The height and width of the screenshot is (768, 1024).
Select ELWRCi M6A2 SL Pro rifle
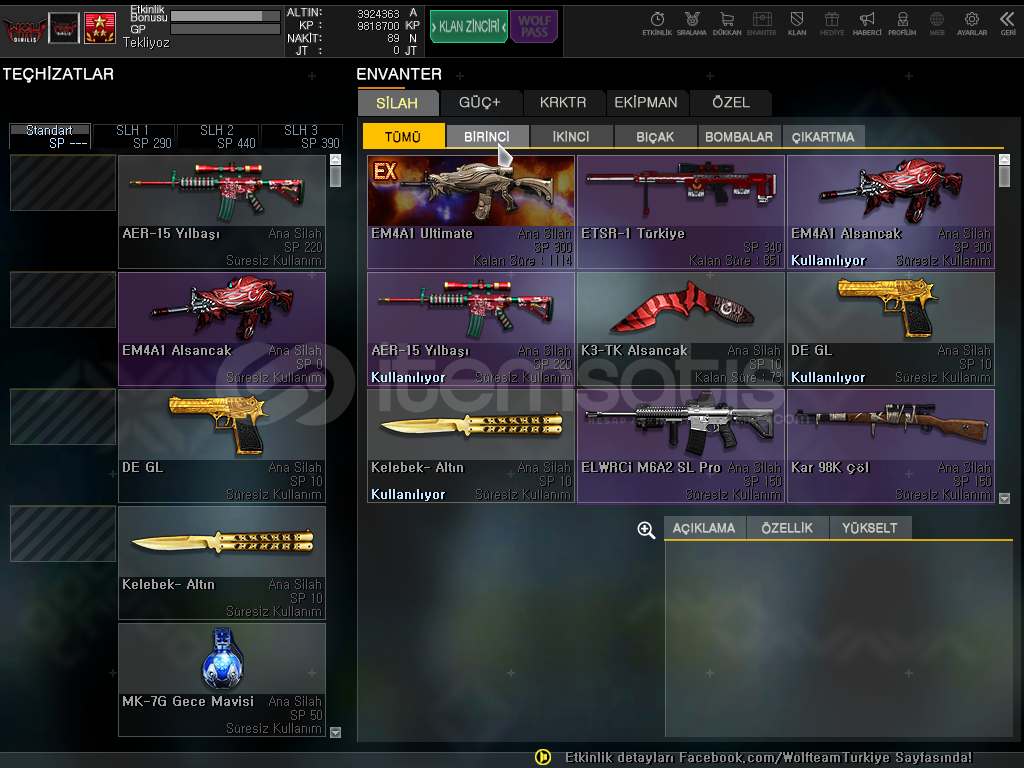click(x=681, y=445)
